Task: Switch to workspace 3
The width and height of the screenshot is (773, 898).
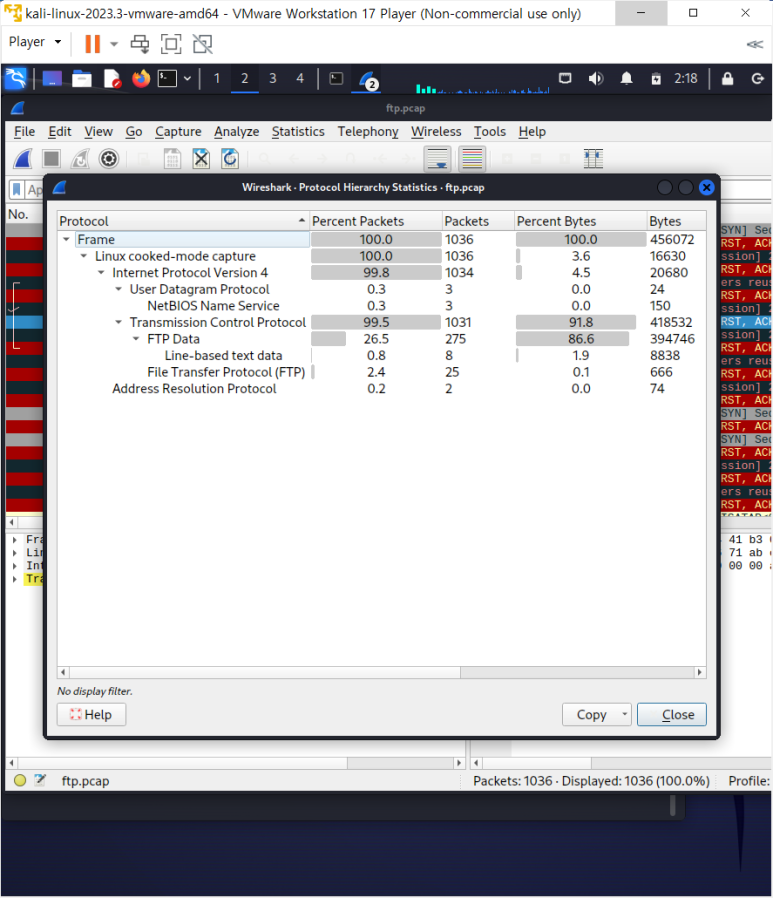Action: (x=273, y=78)
